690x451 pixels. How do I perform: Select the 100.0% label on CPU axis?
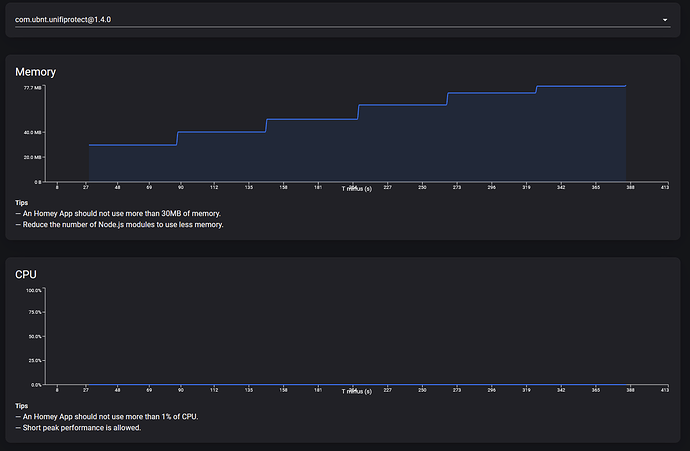[x=33, y=290]
